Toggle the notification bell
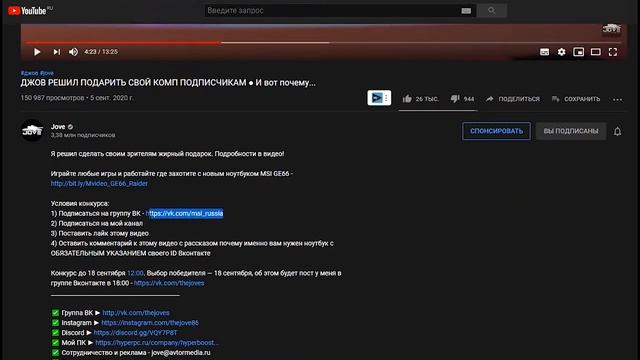The height and width of the screenshot is (360, 640). coord(618,131)
